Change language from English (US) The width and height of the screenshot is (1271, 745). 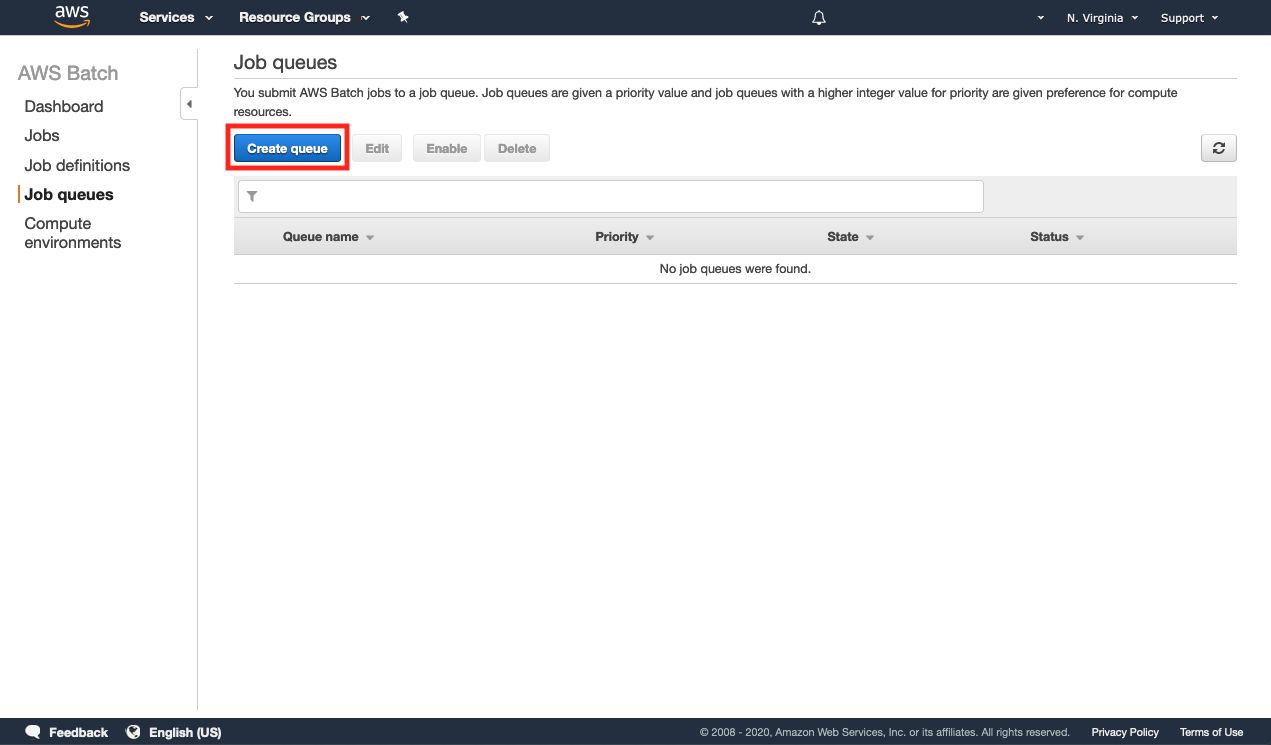(174, 732)
